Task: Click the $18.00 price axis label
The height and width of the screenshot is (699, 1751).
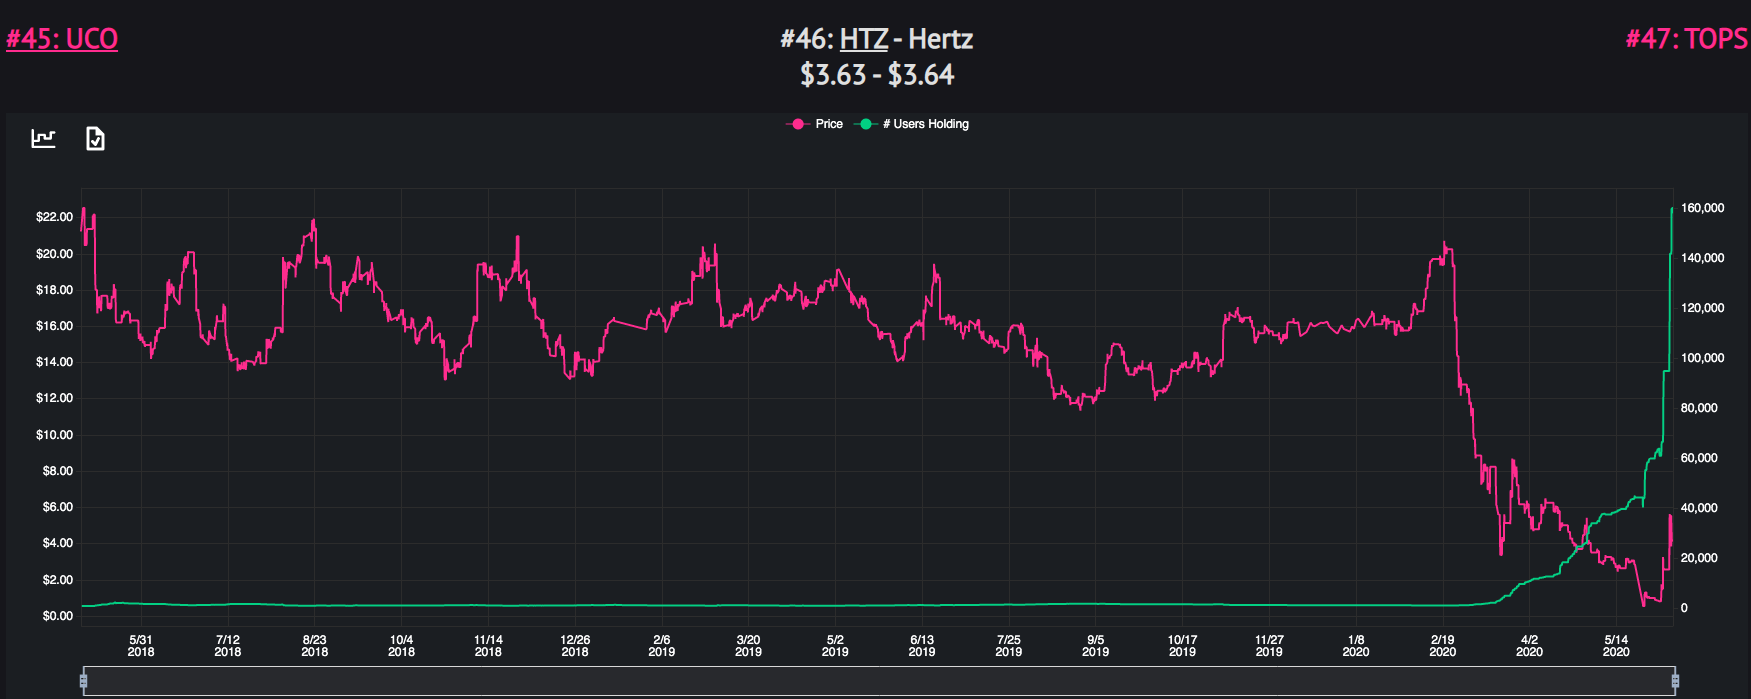Action: click(54, 290)
